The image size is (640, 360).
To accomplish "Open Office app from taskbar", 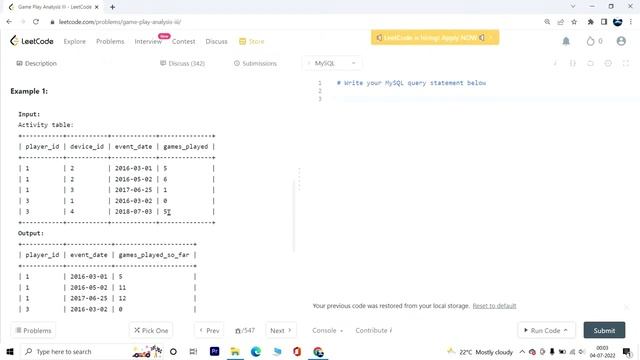I will pos(297,351).
